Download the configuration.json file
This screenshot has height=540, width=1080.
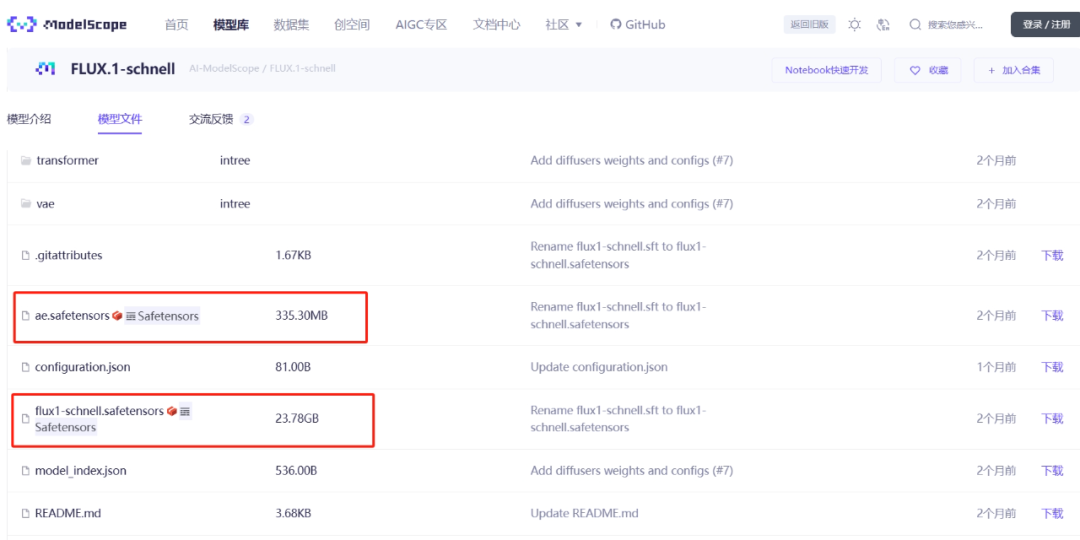click(x=1052, y=368)
